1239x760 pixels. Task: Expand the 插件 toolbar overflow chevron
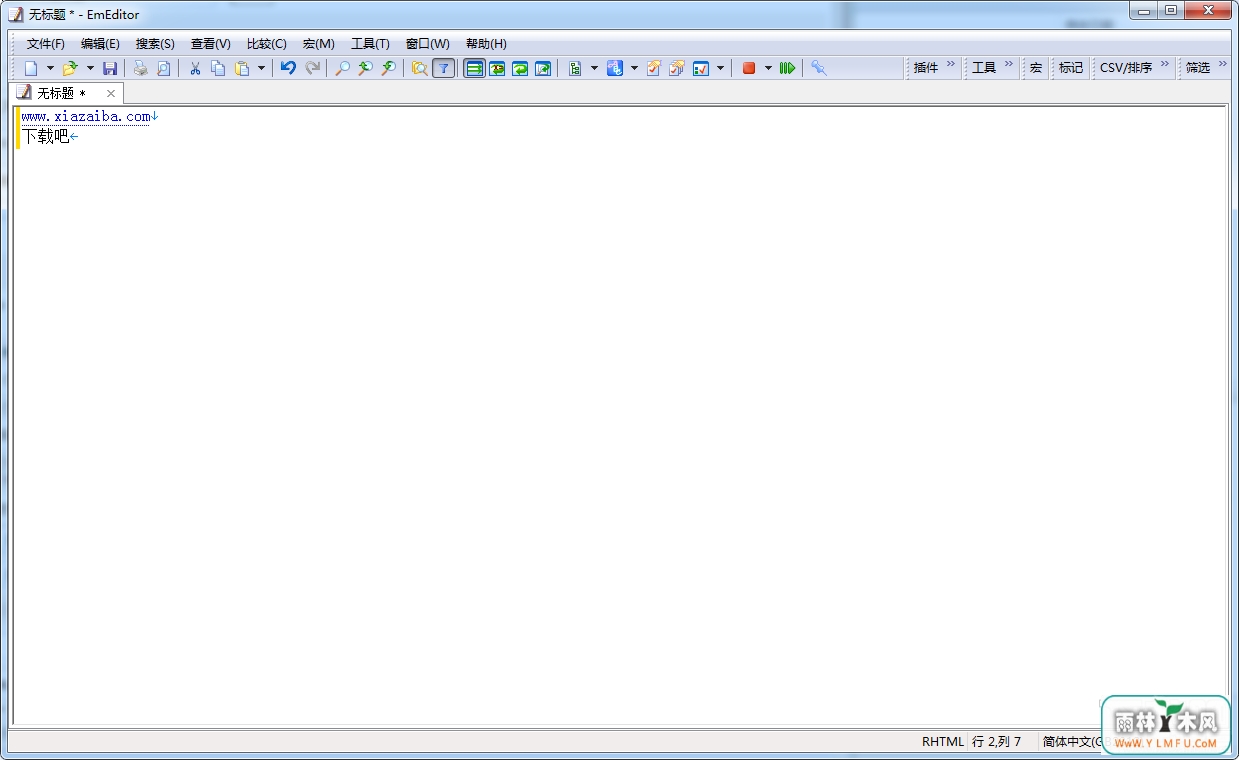point(951,64)
